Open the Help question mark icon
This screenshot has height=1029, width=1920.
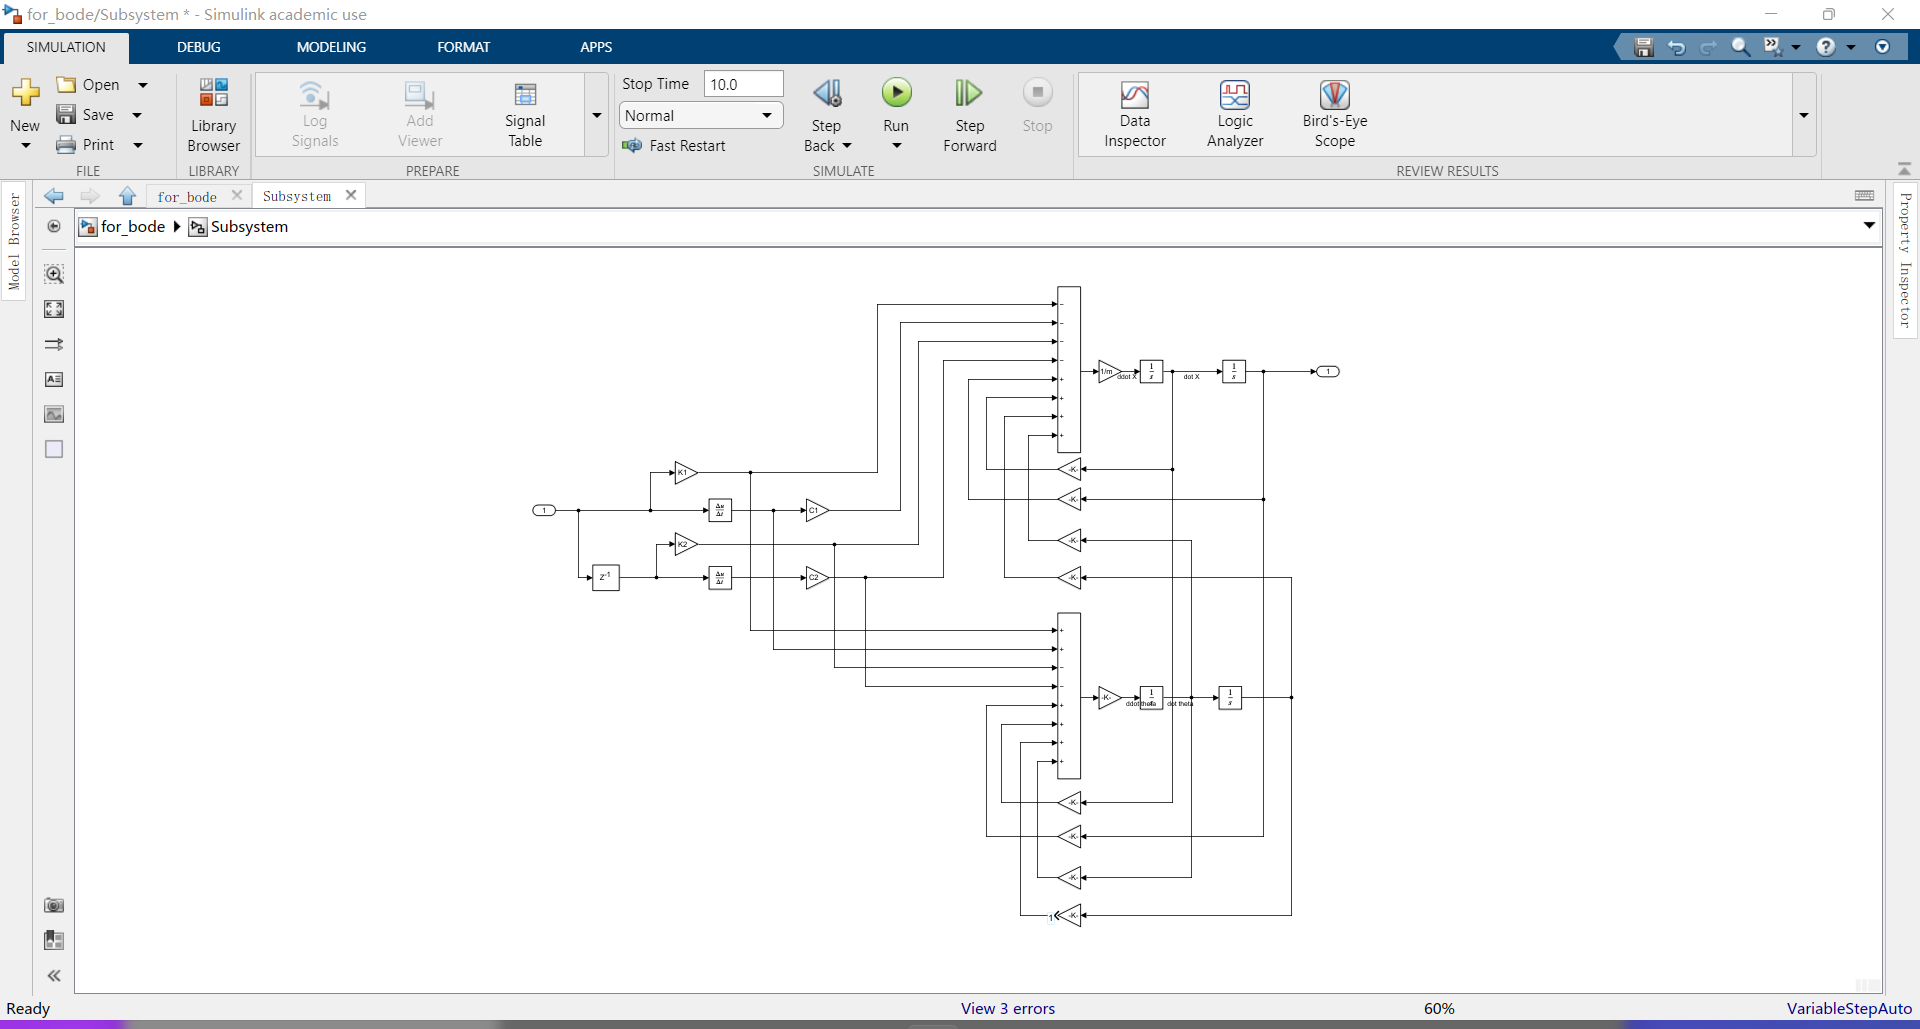[x=1826, y=47]
